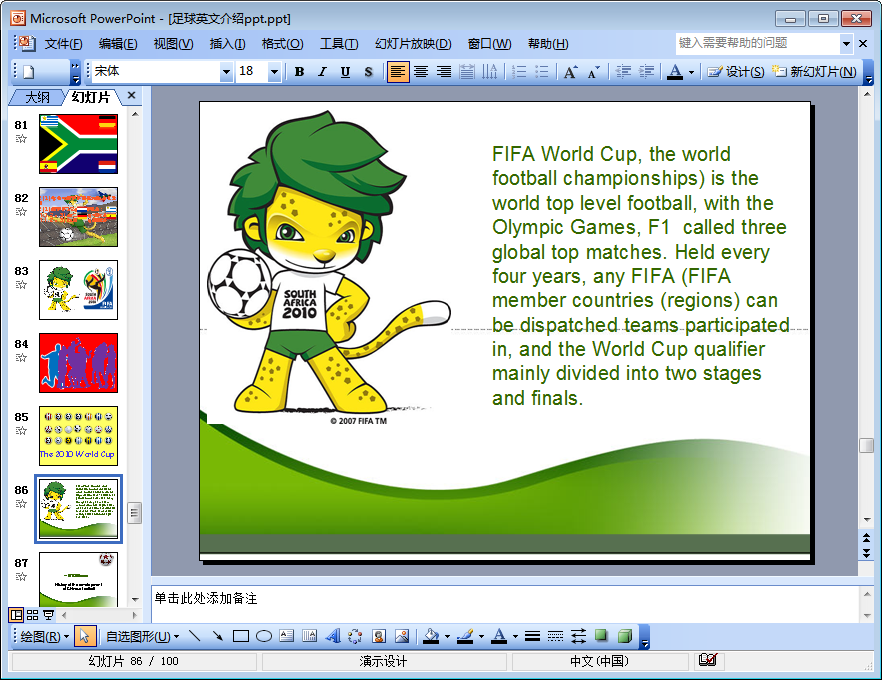Screen dimensions: 882x680
Task: Open the 帮助(H) menu
Action: click(548, 44)
